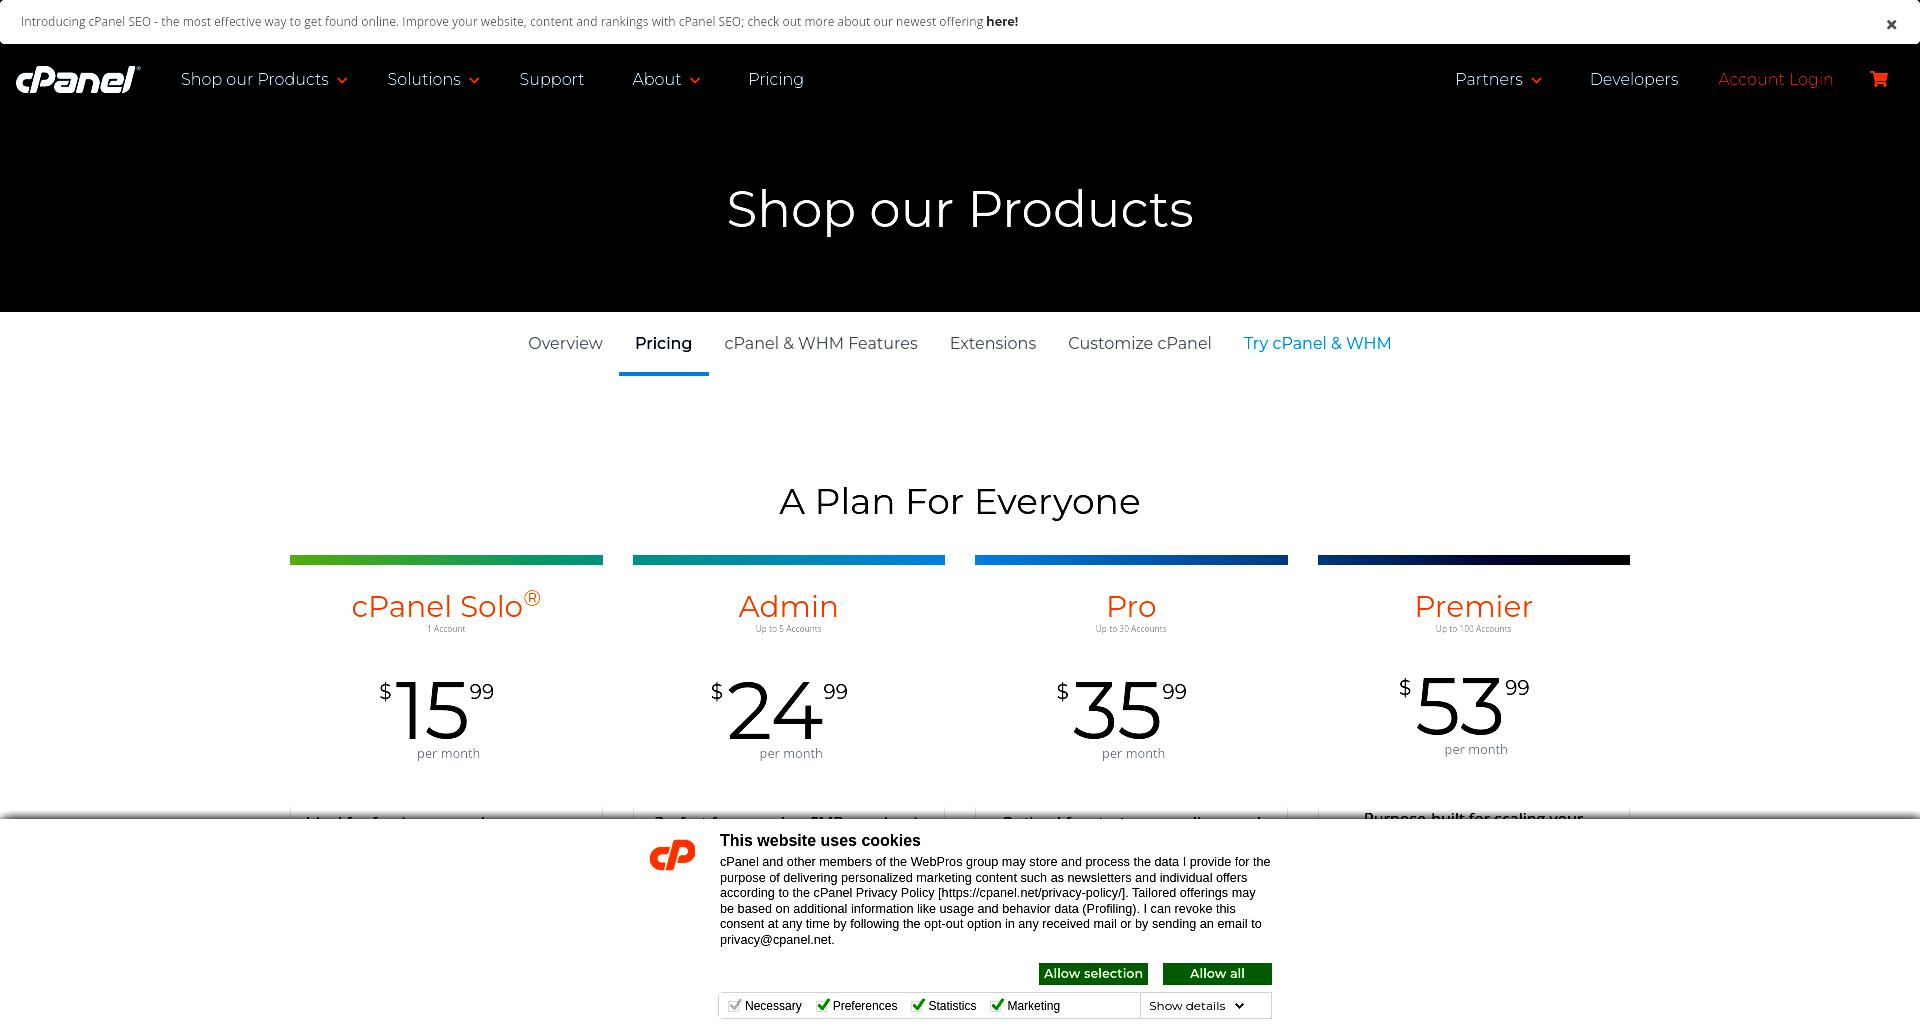
Task: Toggle the Preferences cookie checkbox
Action: 823,1005
